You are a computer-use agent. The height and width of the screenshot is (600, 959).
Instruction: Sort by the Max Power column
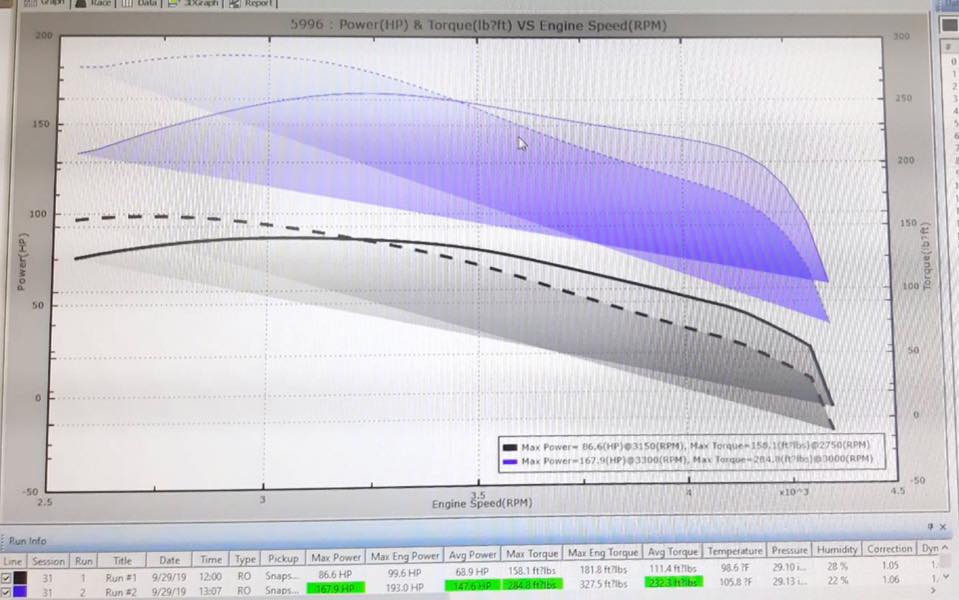click(336, 557)
